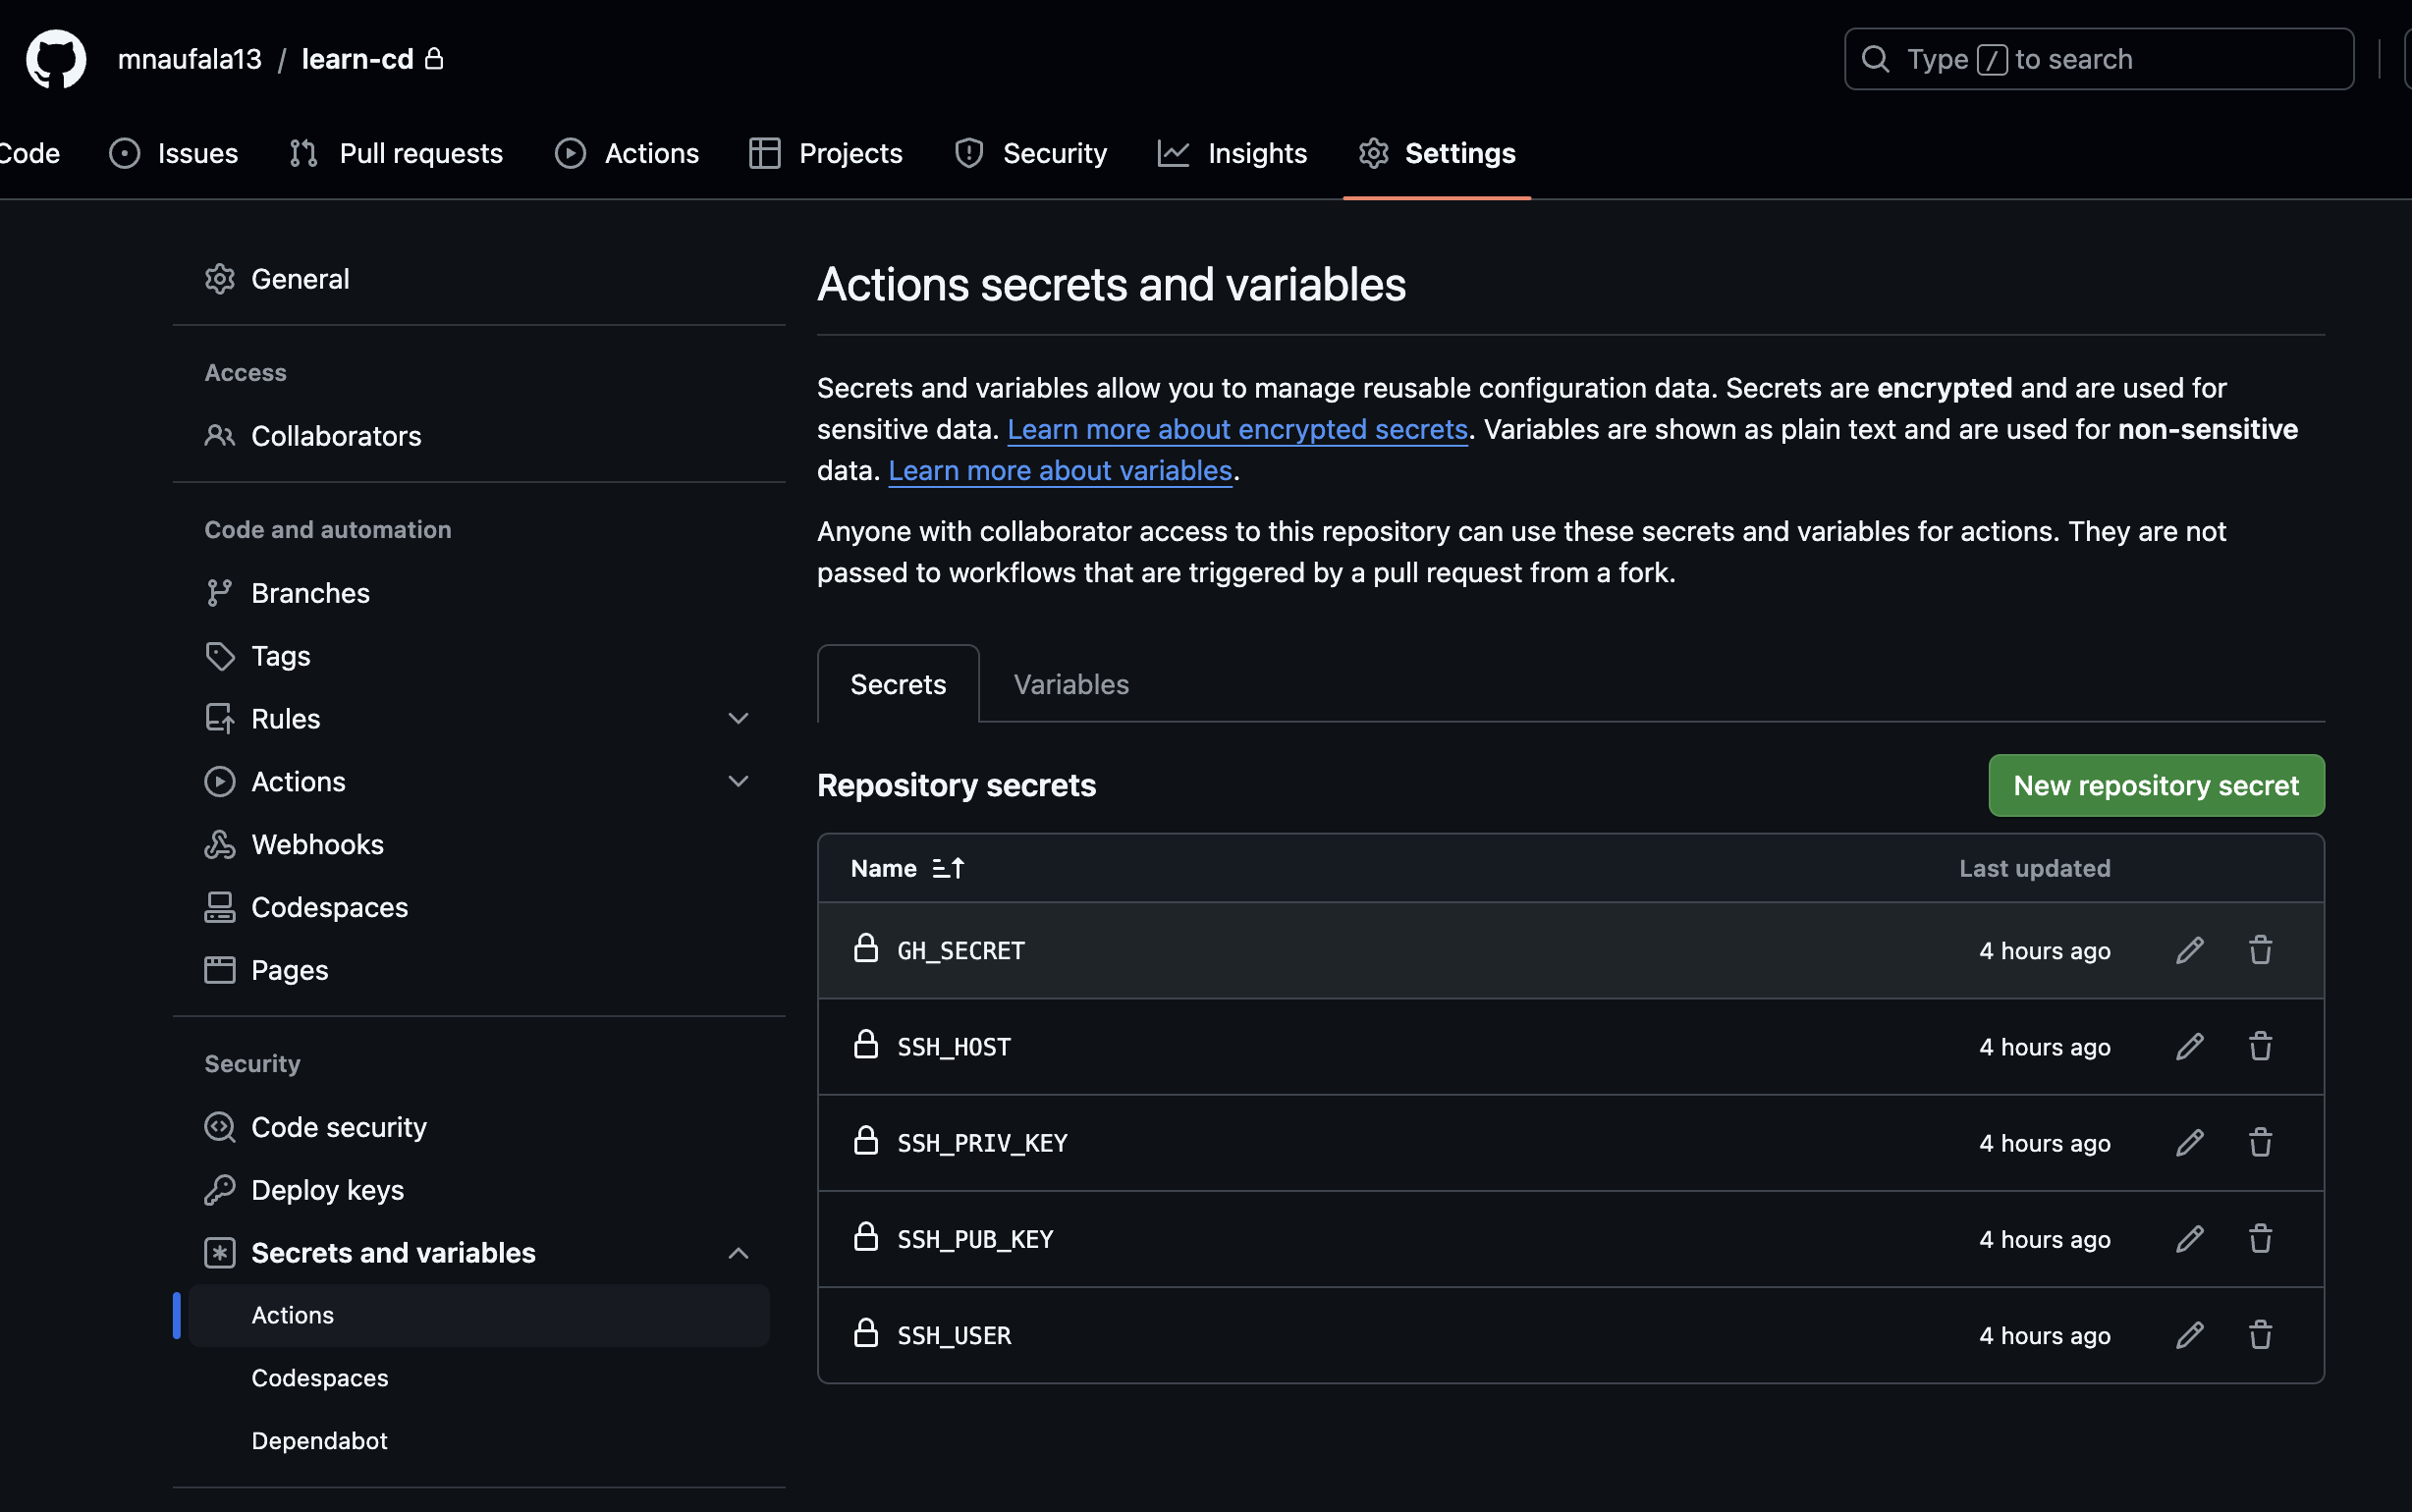Sort secrets by Name arrow icon

947,868
